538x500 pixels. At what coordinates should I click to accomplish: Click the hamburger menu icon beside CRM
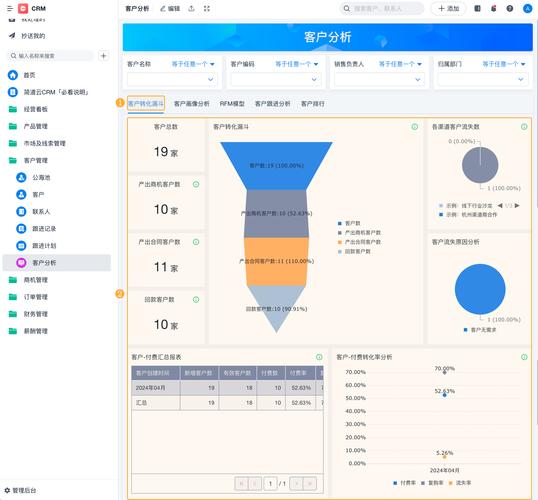coord(10,8)
